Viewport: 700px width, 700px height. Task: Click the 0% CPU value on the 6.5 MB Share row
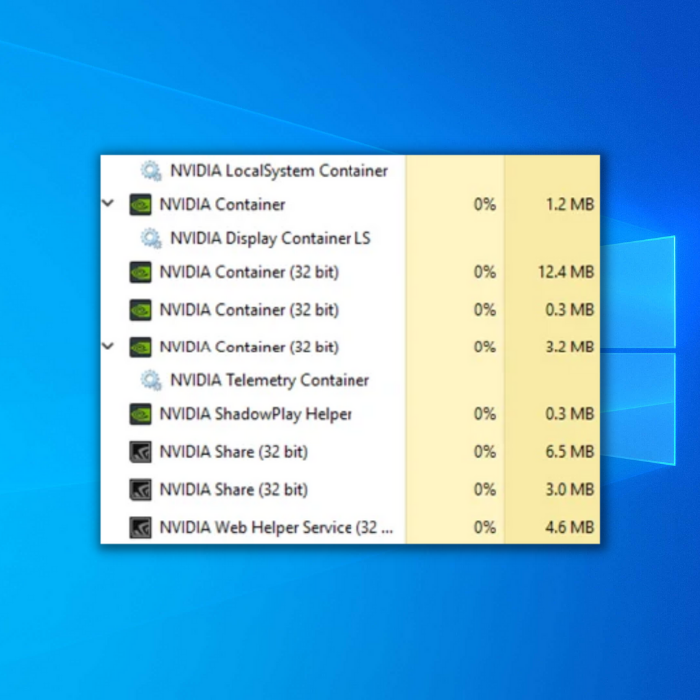tap(485, 452)
